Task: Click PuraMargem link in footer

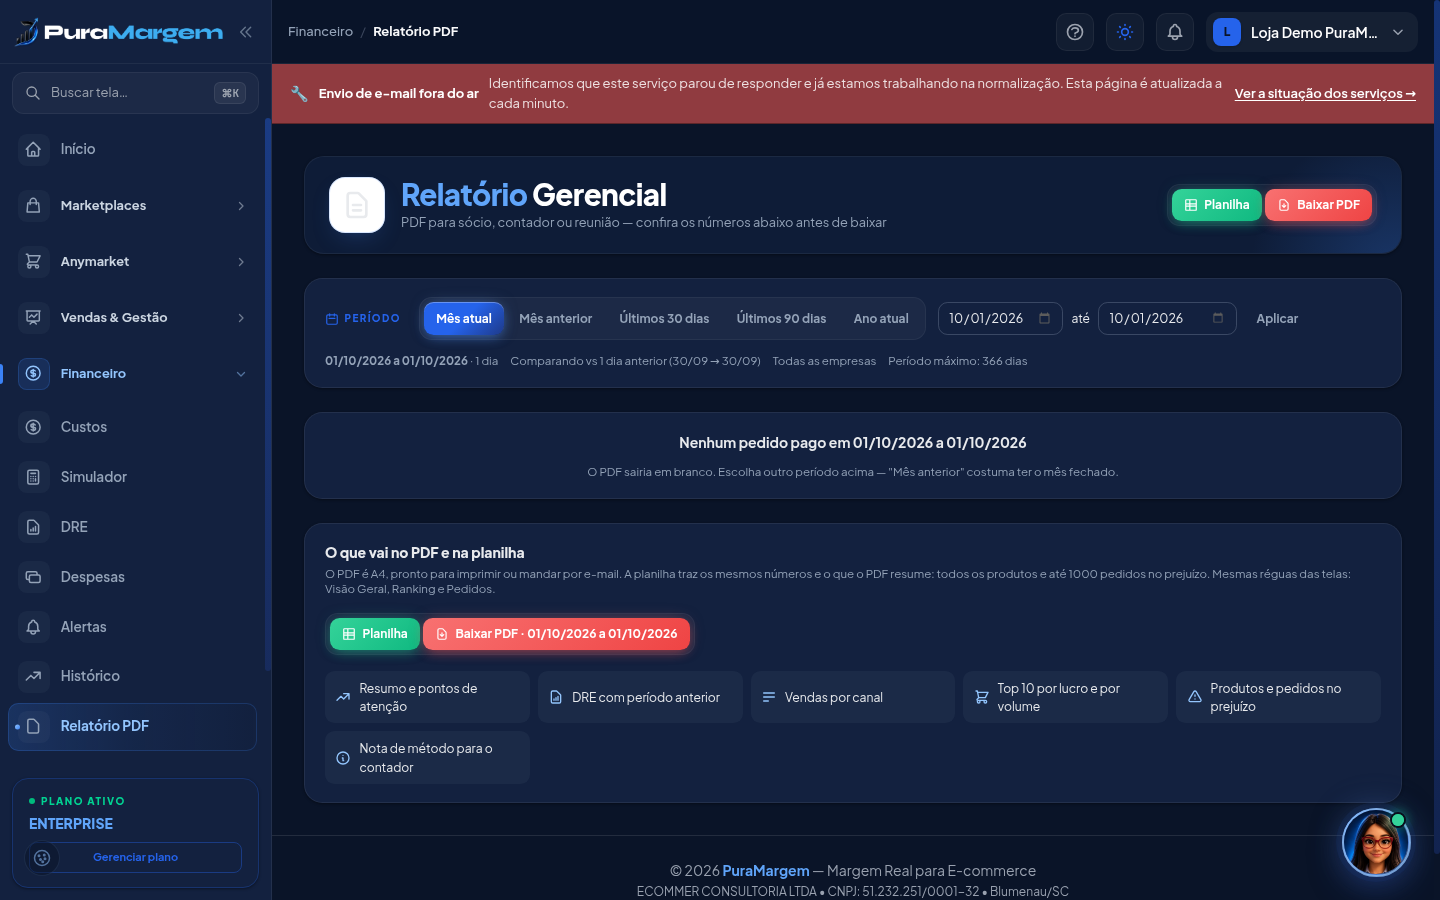Action: pos(766,871)
